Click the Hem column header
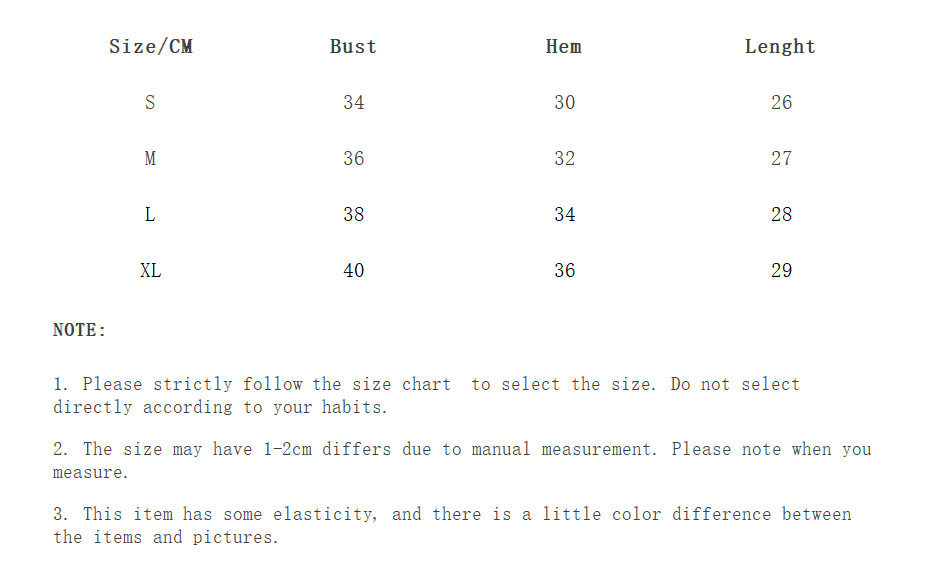The image size is (939, 567). pyautogui.click(x=564, y=47)
